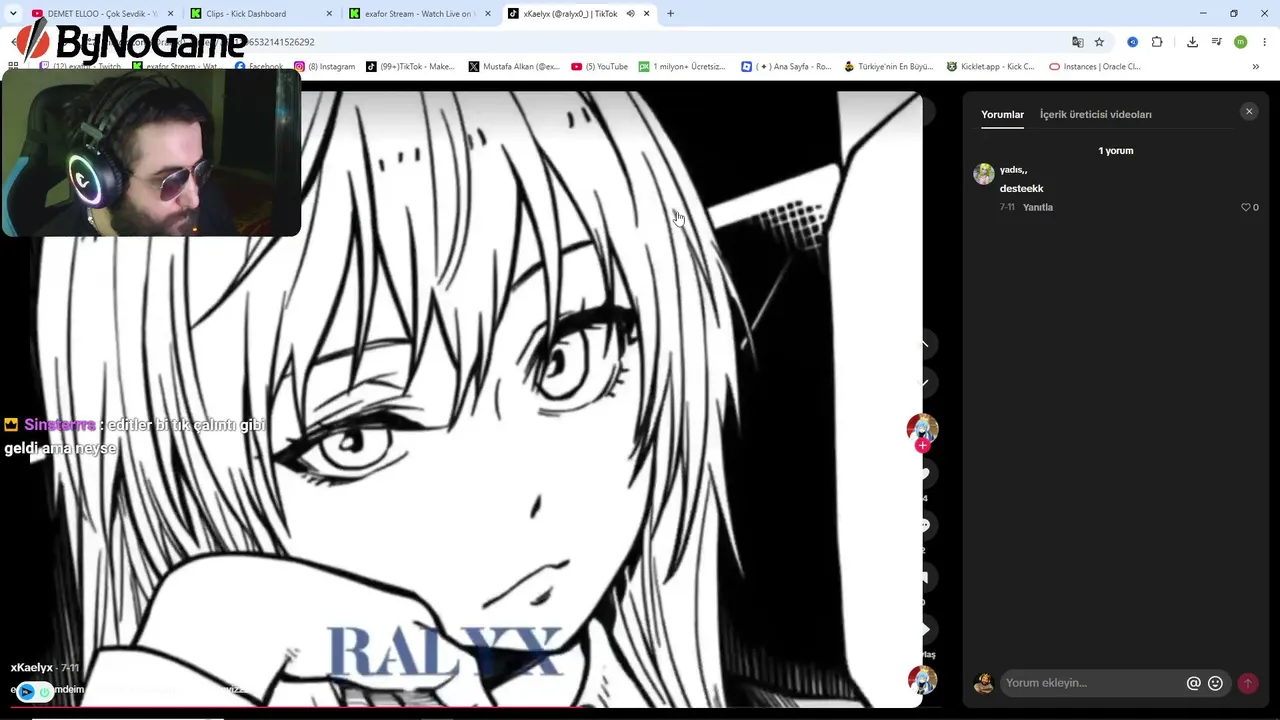This screenshot has height=720, width=1280.
Task: Open the 1 milyon+ Ücretsiz bookmark
Action: (682, 67)
